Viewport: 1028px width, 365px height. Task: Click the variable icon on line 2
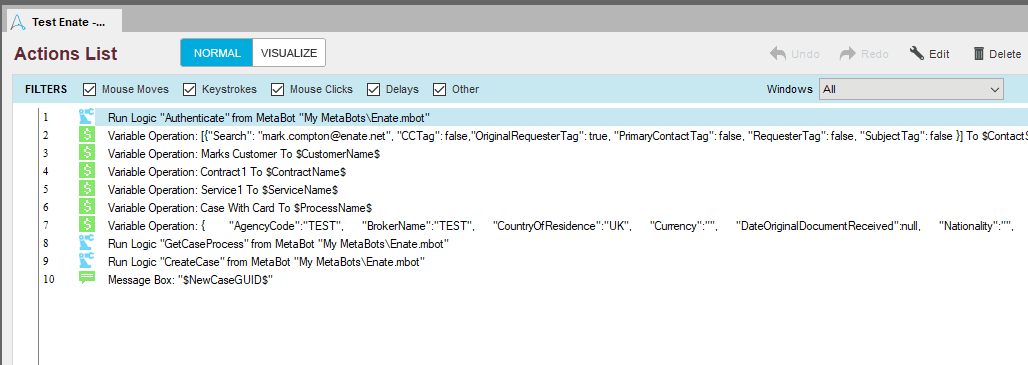pyautogui.click(x=87, y=136)
